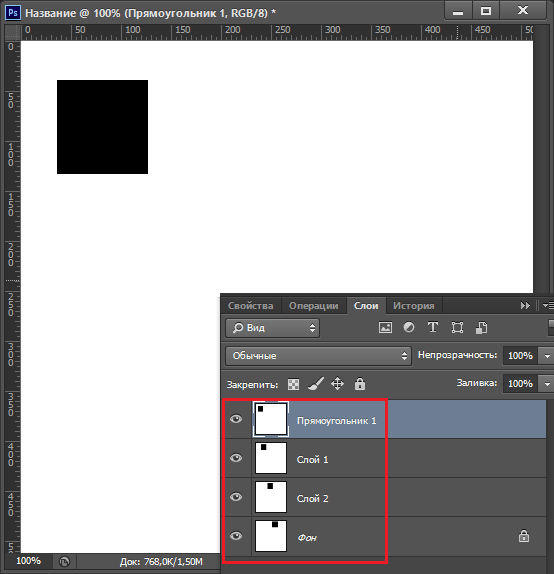Hide the Фон layer eye icon
Image resolution: width=554 pixels, height=574 pixels.
click(236, 536)
